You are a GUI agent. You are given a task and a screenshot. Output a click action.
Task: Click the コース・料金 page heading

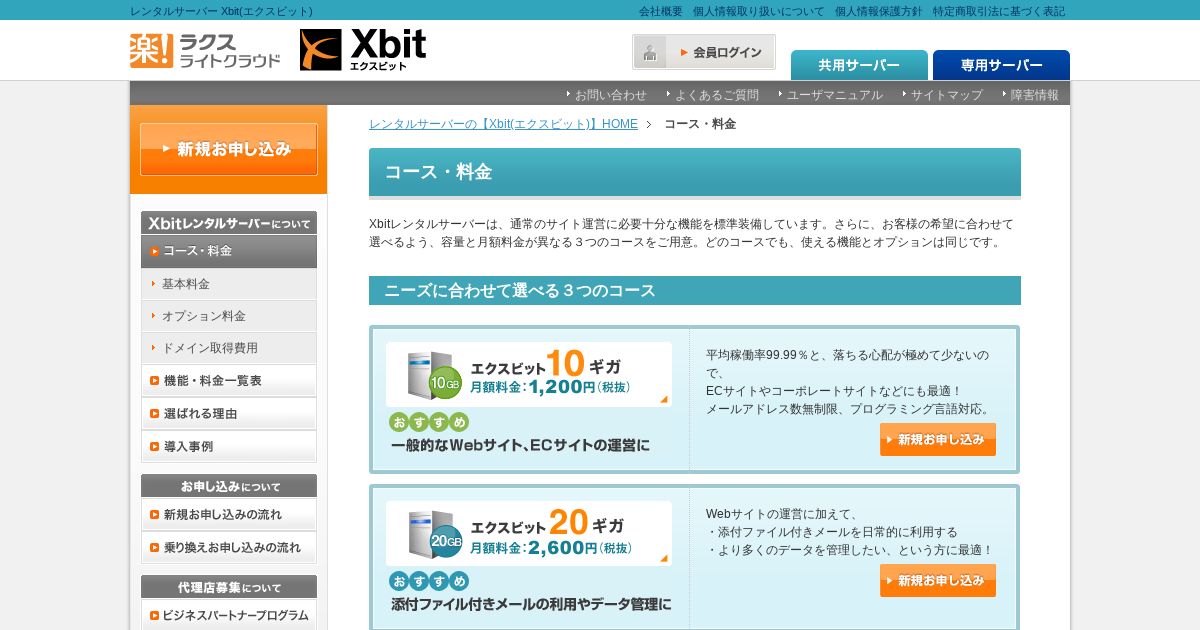(x=695, y=172)
